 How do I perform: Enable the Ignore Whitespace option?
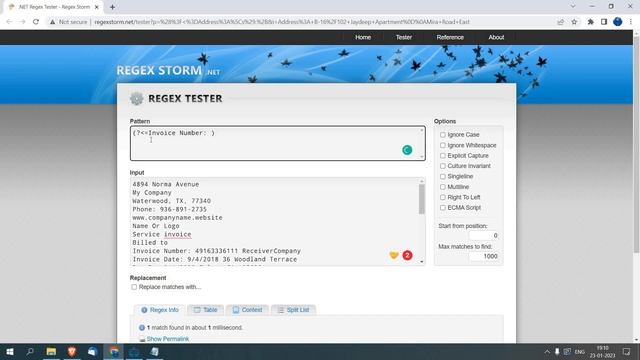coord(443,145)
